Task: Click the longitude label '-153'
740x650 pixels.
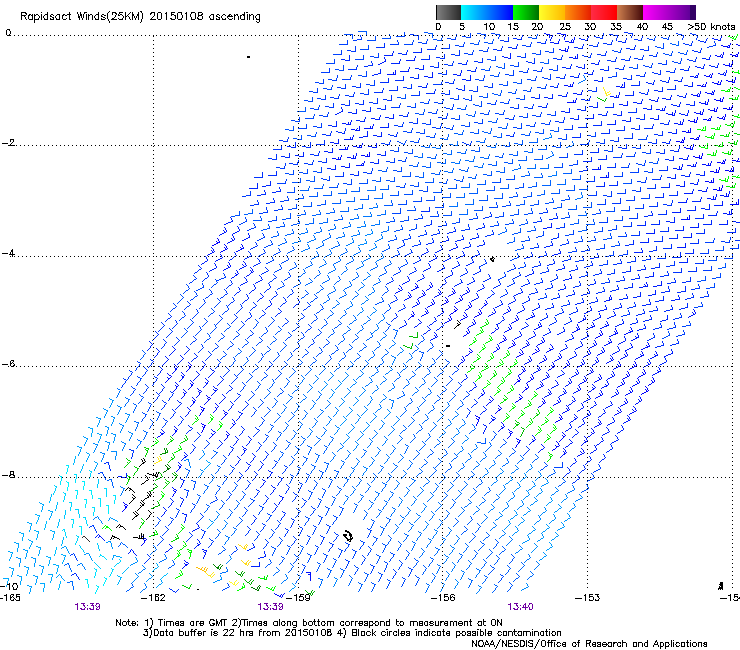Action: 587,598
